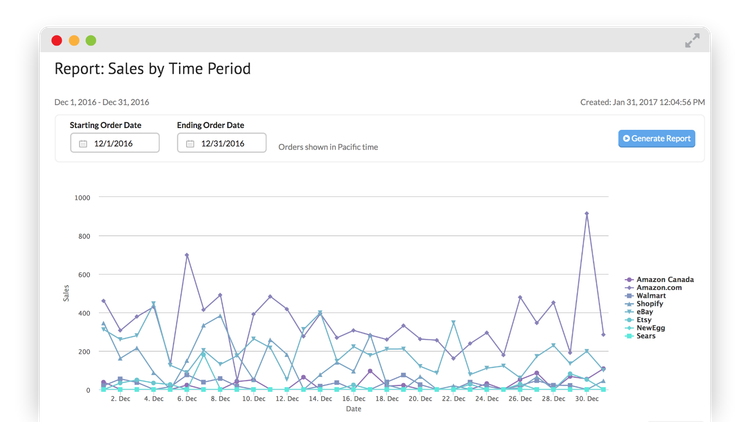Toggle eBay series in legend

pos(639,311)
